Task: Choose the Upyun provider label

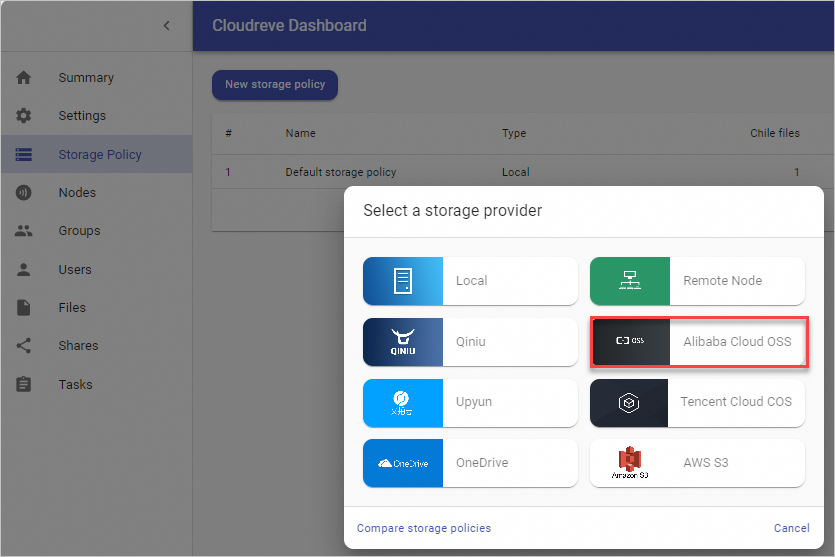Action: point(474,402)
